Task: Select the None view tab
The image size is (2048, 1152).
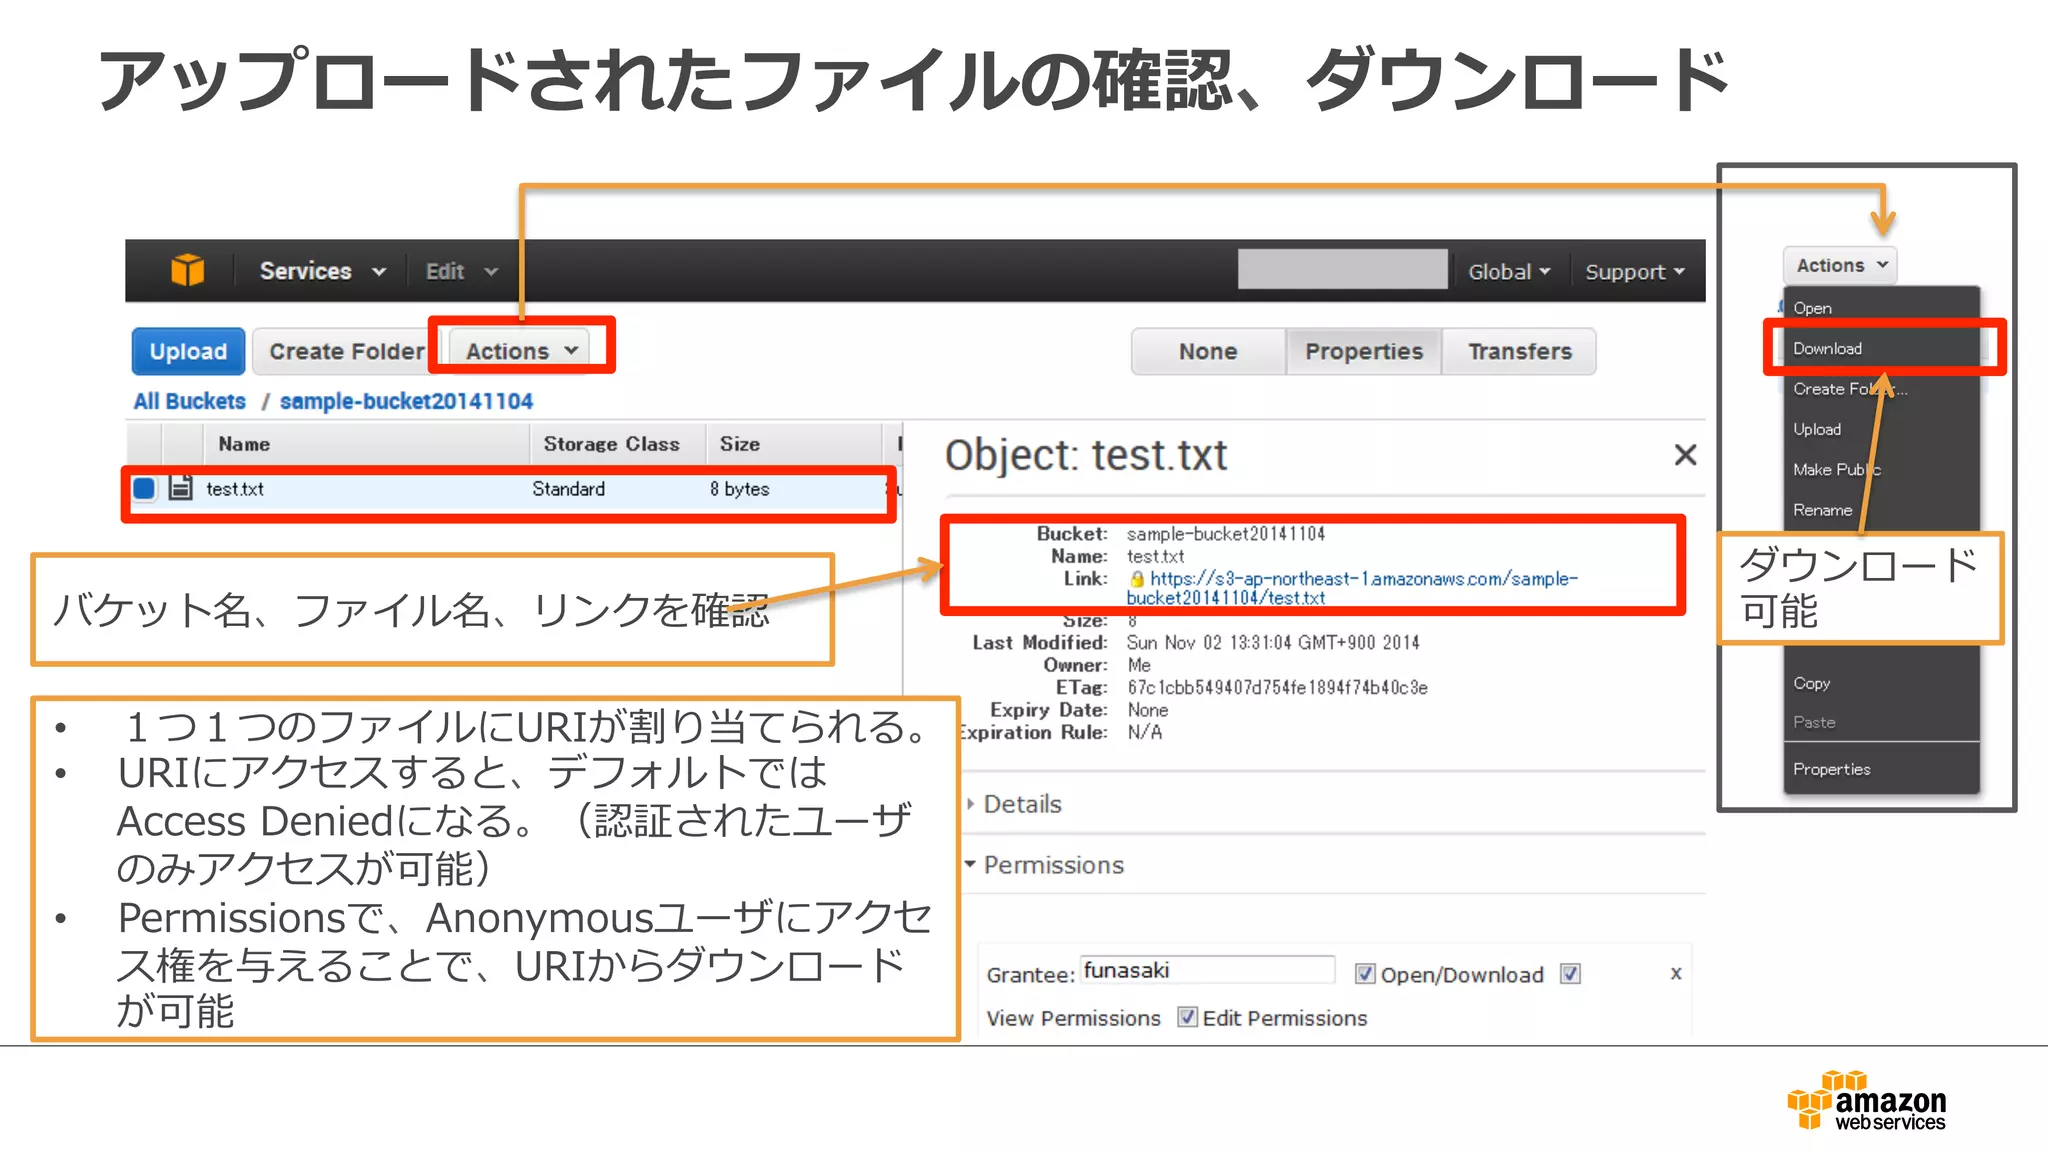Action: click(x=1208, y=351)
